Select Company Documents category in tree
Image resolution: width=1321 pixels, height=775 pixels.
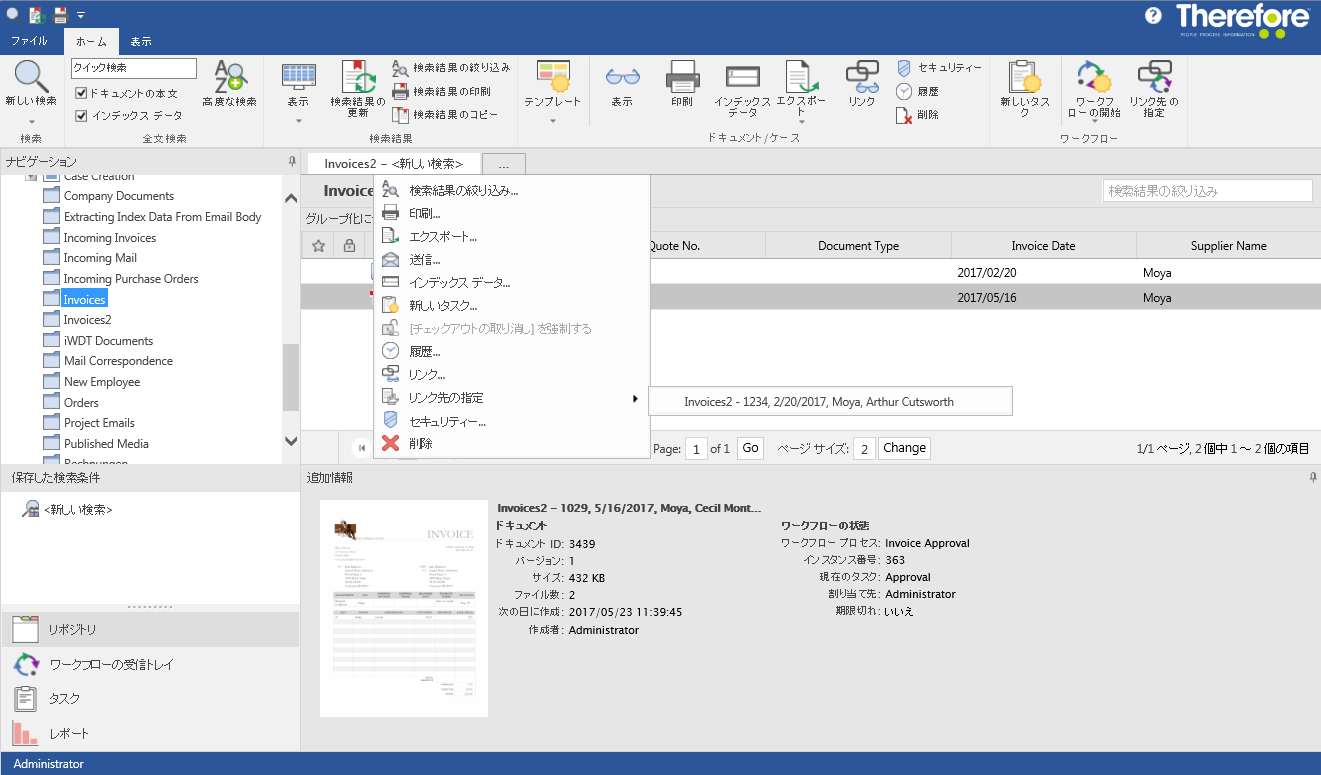[x=118, y=196]
